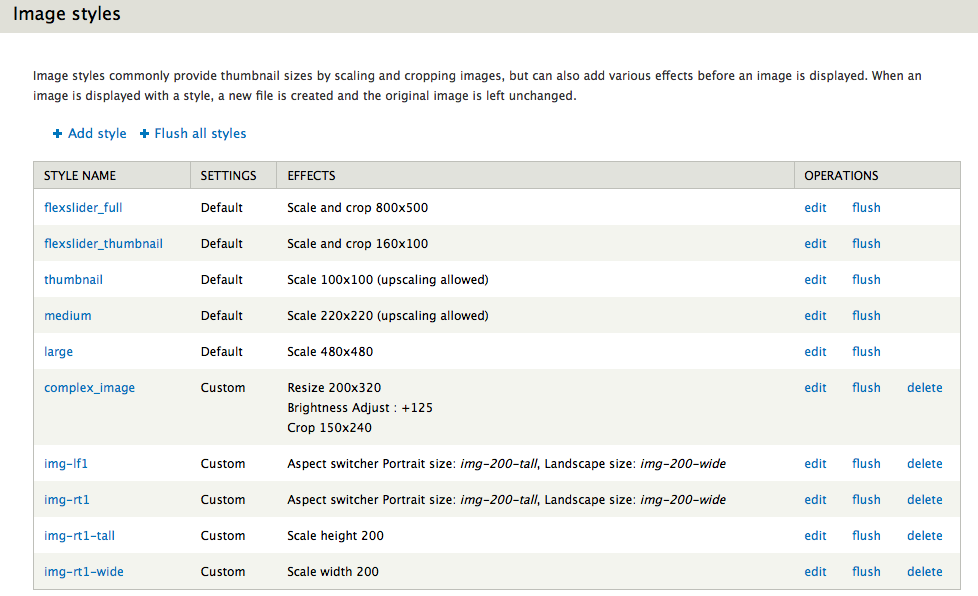Open the flexslider_thumbnail image style
Viewport: 978px width, 596px height.
(x=103, y=243)
